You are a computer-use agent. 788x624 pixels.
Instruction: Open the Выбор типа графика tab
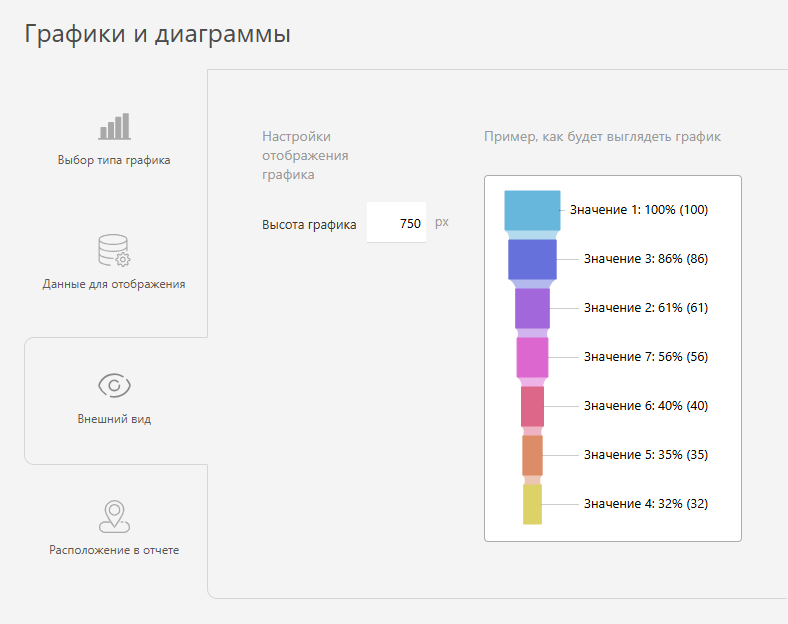[114, 138]
